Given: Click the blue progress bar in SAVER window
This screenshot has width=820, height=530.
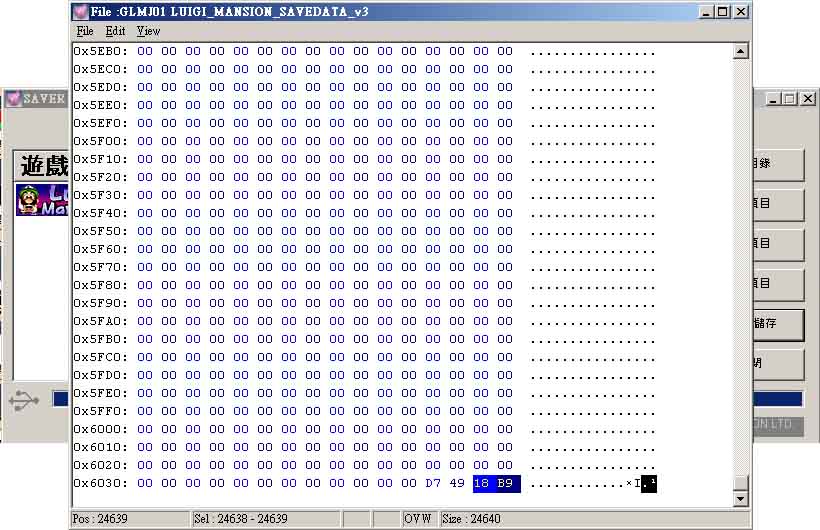Looking at the screenshot, I should [x=777, y=399].
